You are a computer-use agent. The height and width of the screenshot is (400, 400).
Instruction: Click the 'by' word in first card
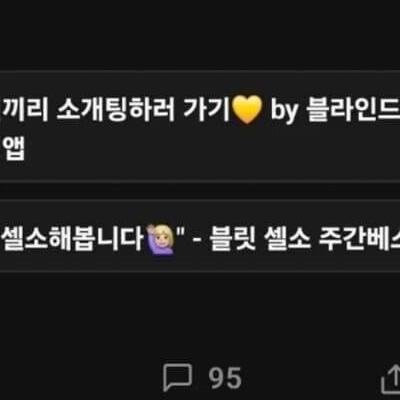(x=284, y=112)
